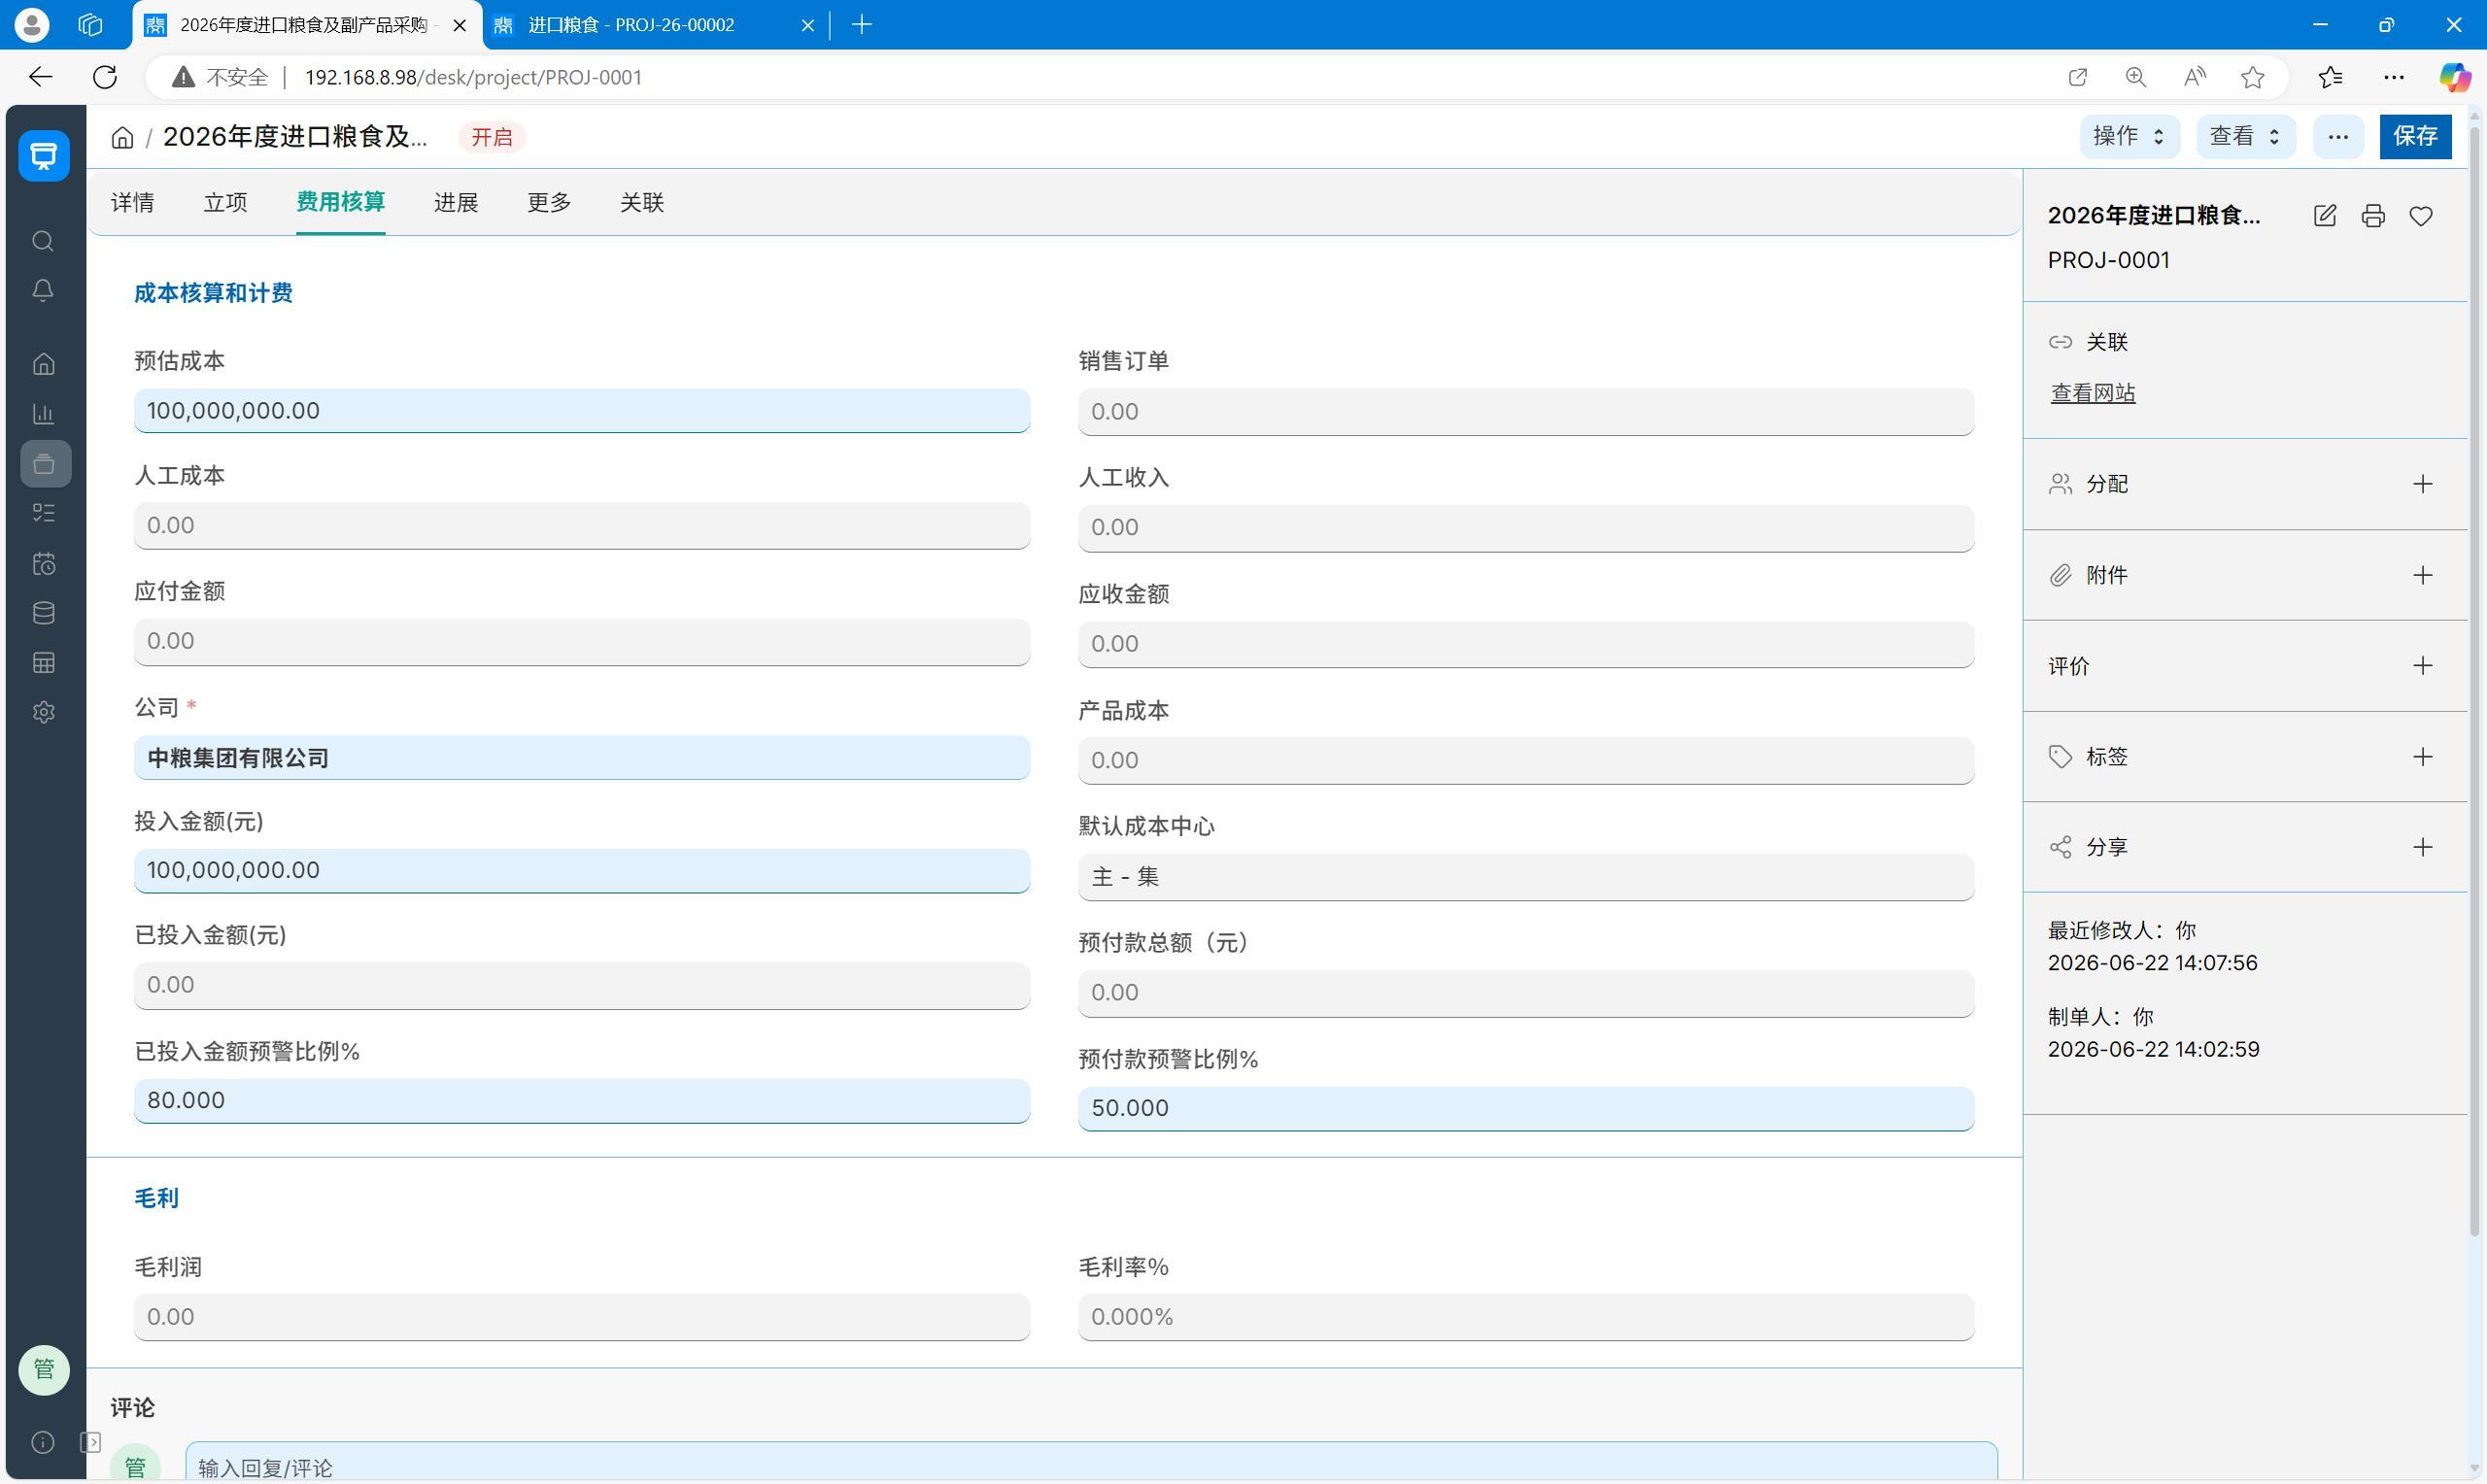
Task: Open sidebar task checklist icon
Action: point(43,513)
